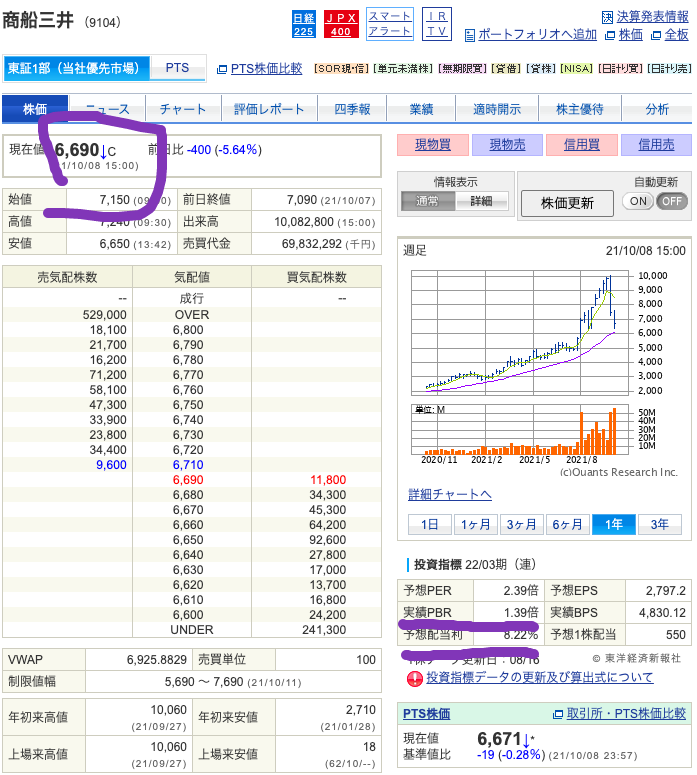Open 投資指標データの更新及び算出式について link
Screen dimensions: 697x775
540,677
